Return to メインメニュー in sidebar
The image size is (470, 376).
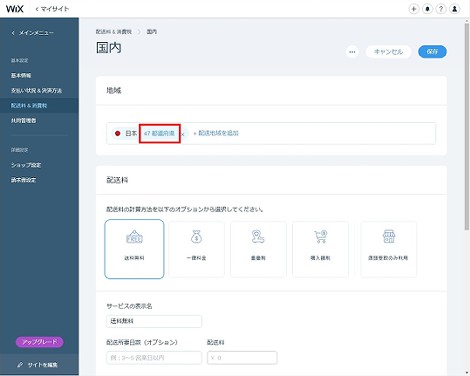32,33
